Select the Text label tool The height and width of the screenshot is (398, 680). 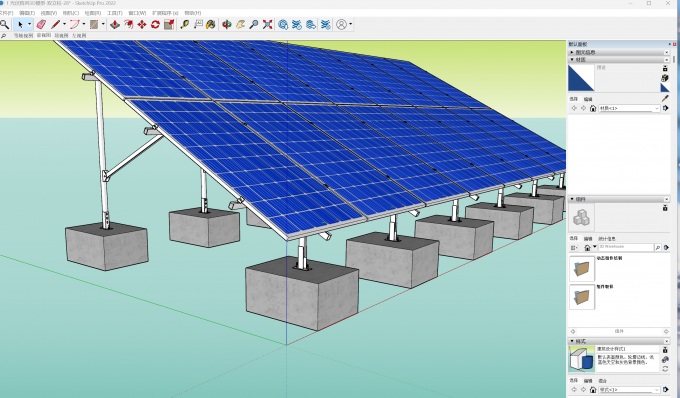pos(198,25)
